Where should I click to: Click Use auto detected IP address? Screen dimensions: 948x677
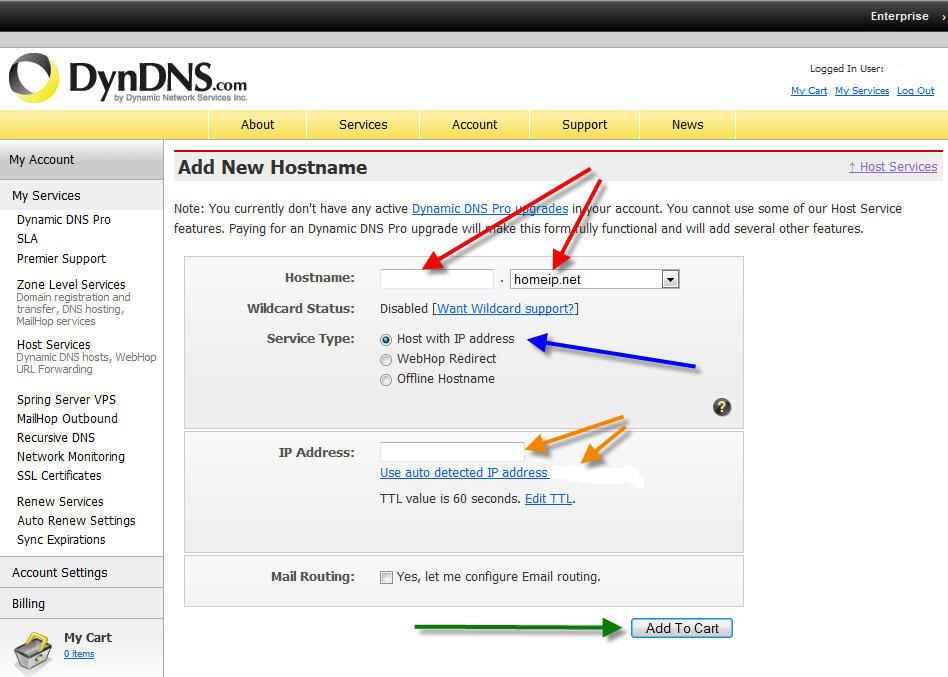pos(464,472)
